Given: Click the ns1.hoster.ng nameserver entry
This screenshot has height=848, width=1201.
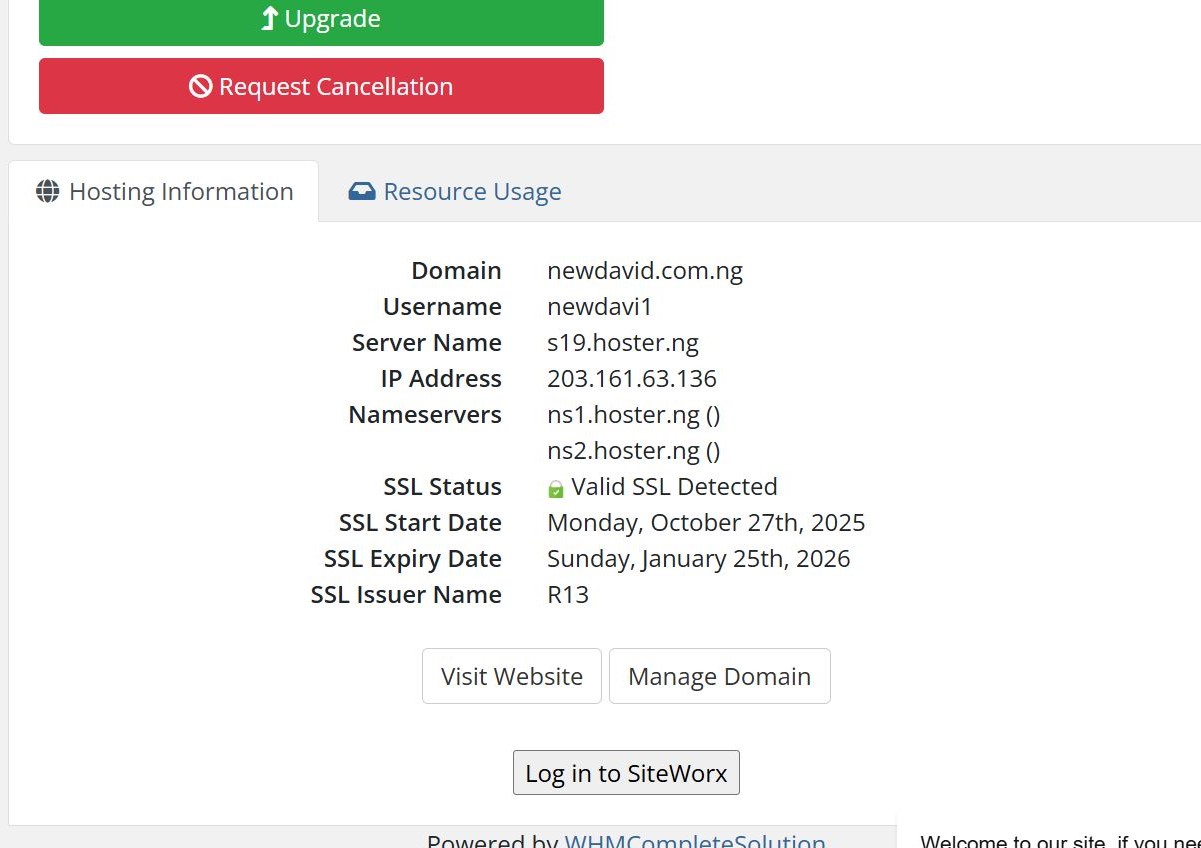Looking at the screenshot, I should point(633,415).
